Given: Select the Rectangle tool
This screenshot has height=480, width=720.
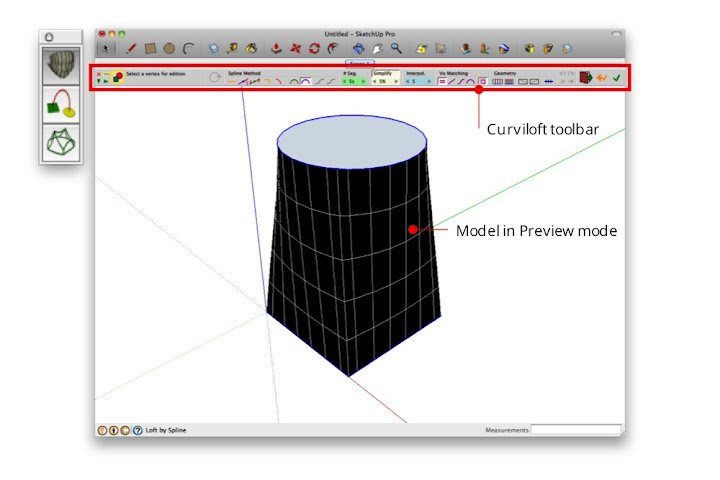Looking at the screenshot, I should click(150, 47).
